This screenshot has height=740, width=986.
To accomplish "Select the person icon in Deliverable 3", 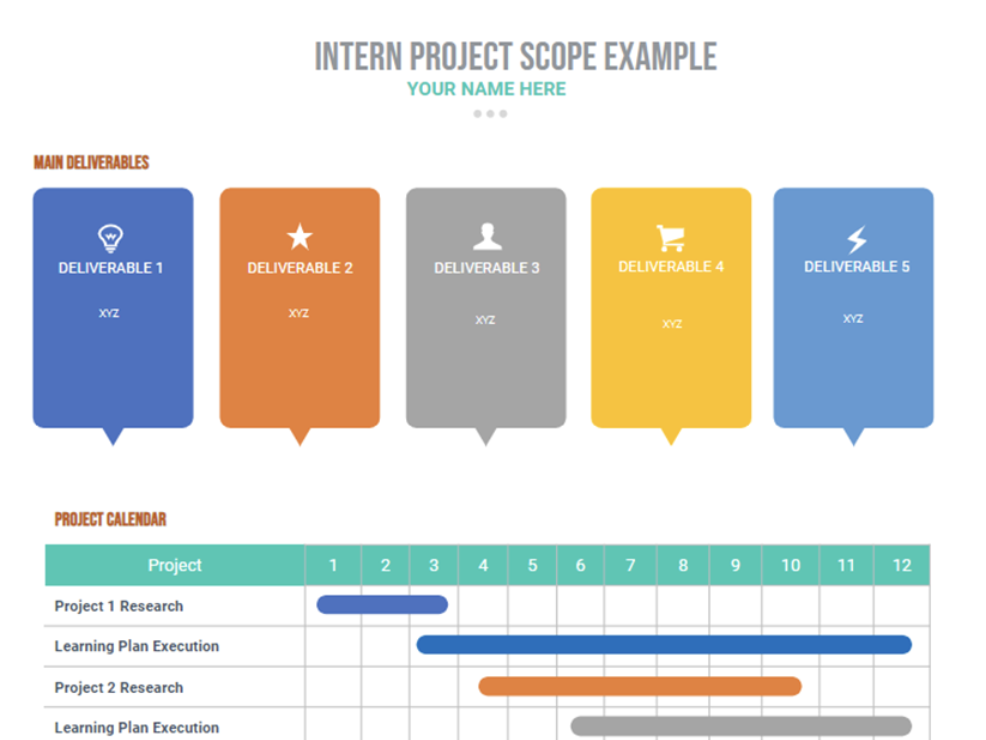I will (487, 237).
